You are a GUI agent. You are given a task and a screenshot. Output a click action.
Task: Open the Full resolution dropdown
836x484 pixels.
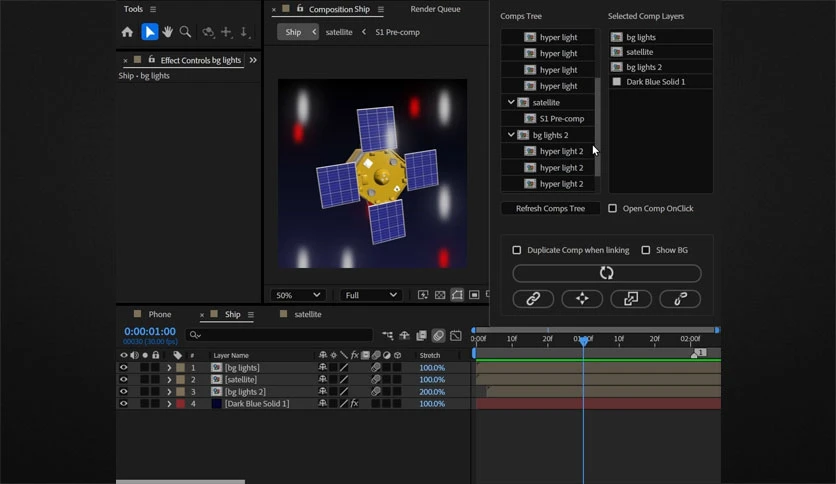[x=371, y=295]
